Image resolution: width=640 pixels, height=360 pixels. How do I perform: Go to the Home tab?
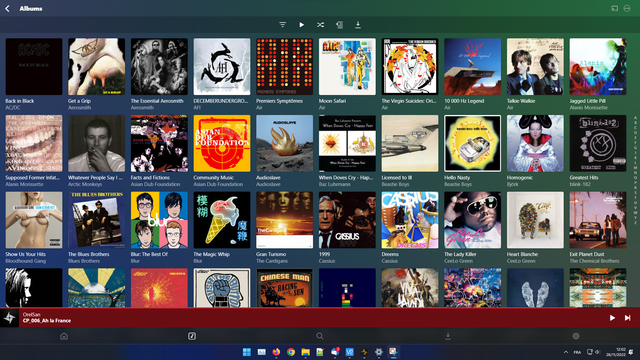[x=64, y=336]
